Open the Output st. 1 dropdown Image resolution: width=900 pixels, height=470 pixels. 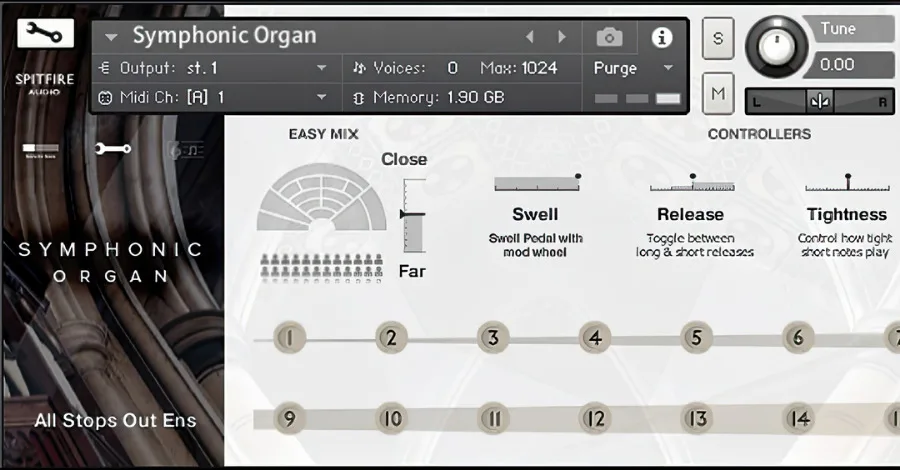(x=321, y=68)
